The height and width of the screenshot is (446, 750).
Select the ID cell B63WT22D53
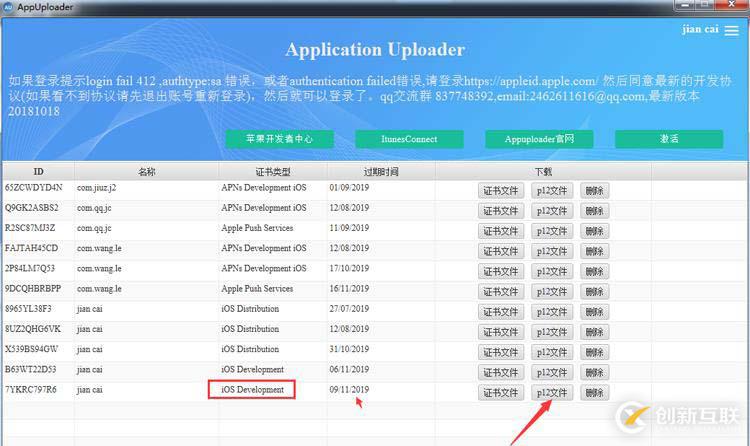(31, 369)
